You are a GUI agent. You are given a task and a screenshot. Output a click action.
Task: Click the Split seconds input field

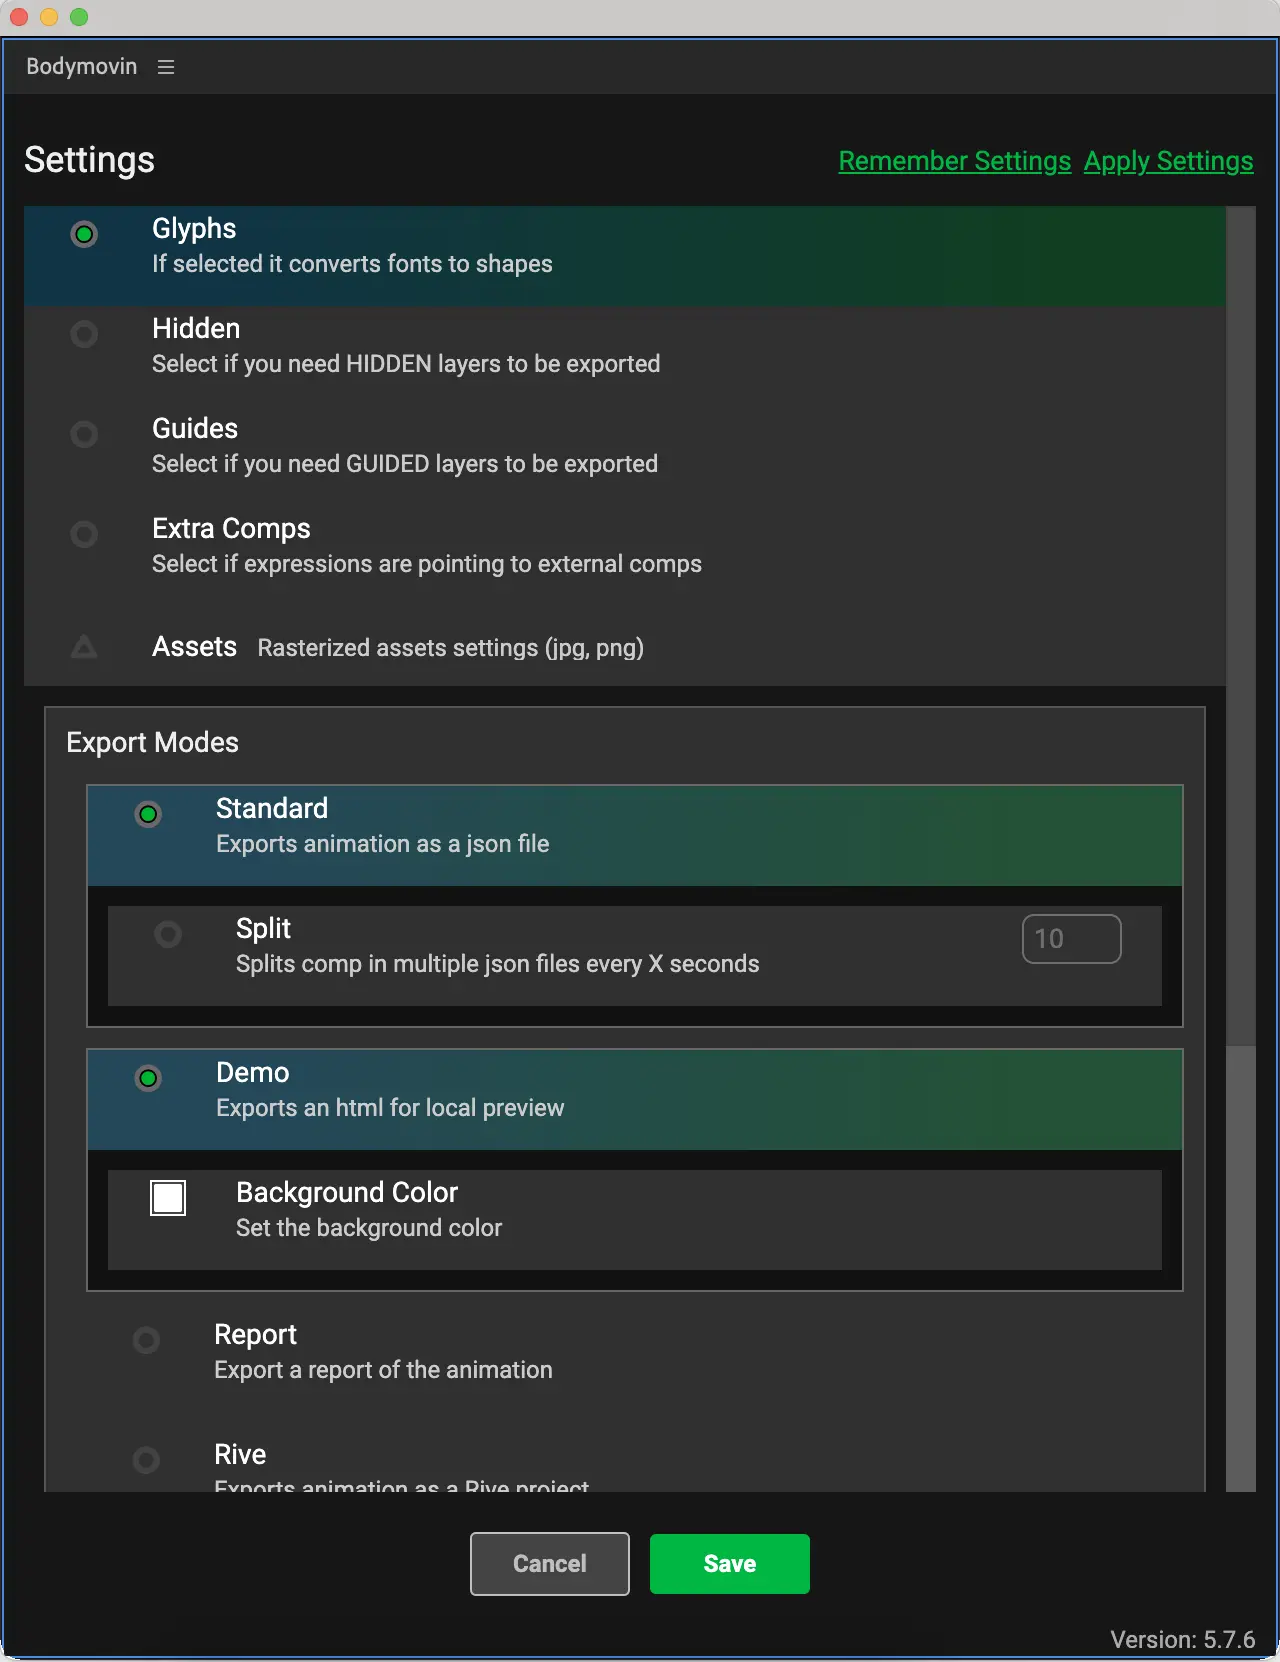1071,939
